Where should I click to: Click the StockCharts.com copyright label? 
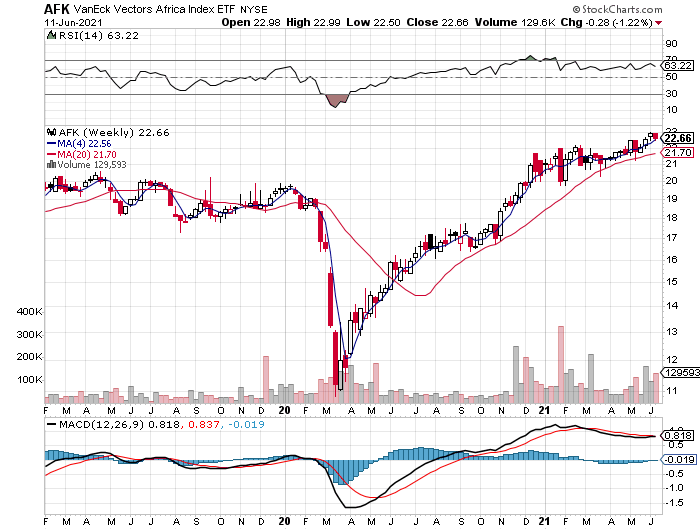(617, 9)
